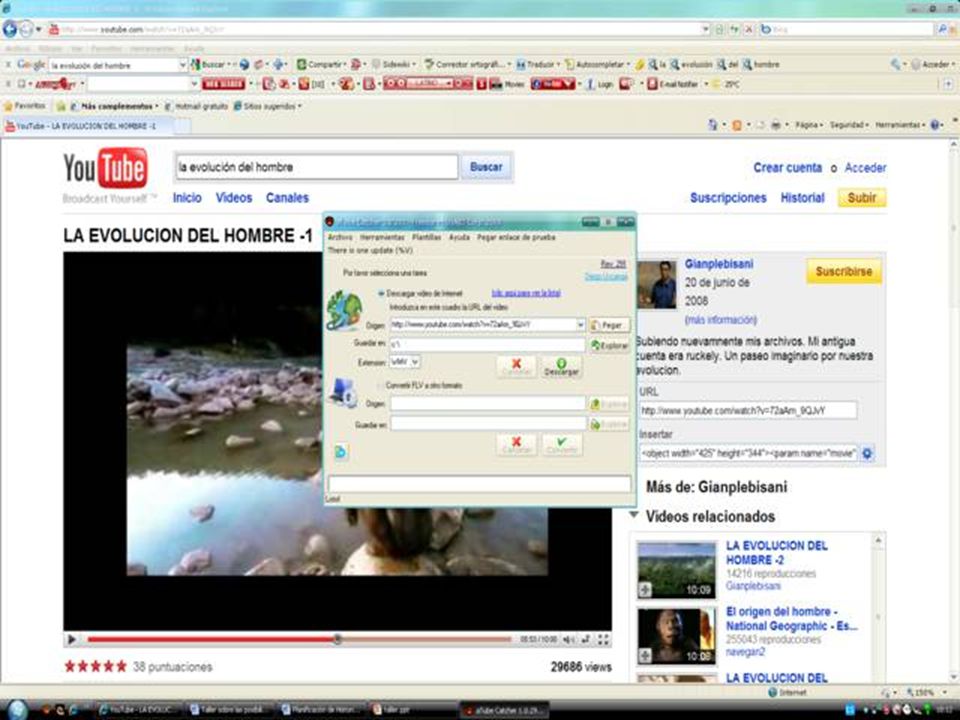Click the embed settings gear icon
Screen dimensions: 960x720
[868, 454]
